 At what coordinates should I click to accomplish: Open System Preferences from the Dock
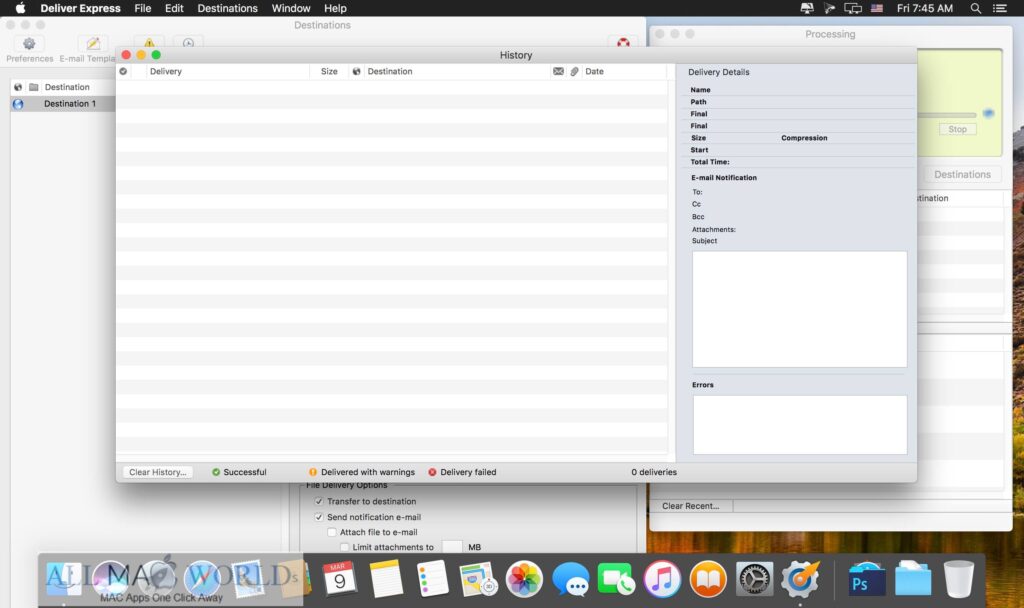pos(754,579)
